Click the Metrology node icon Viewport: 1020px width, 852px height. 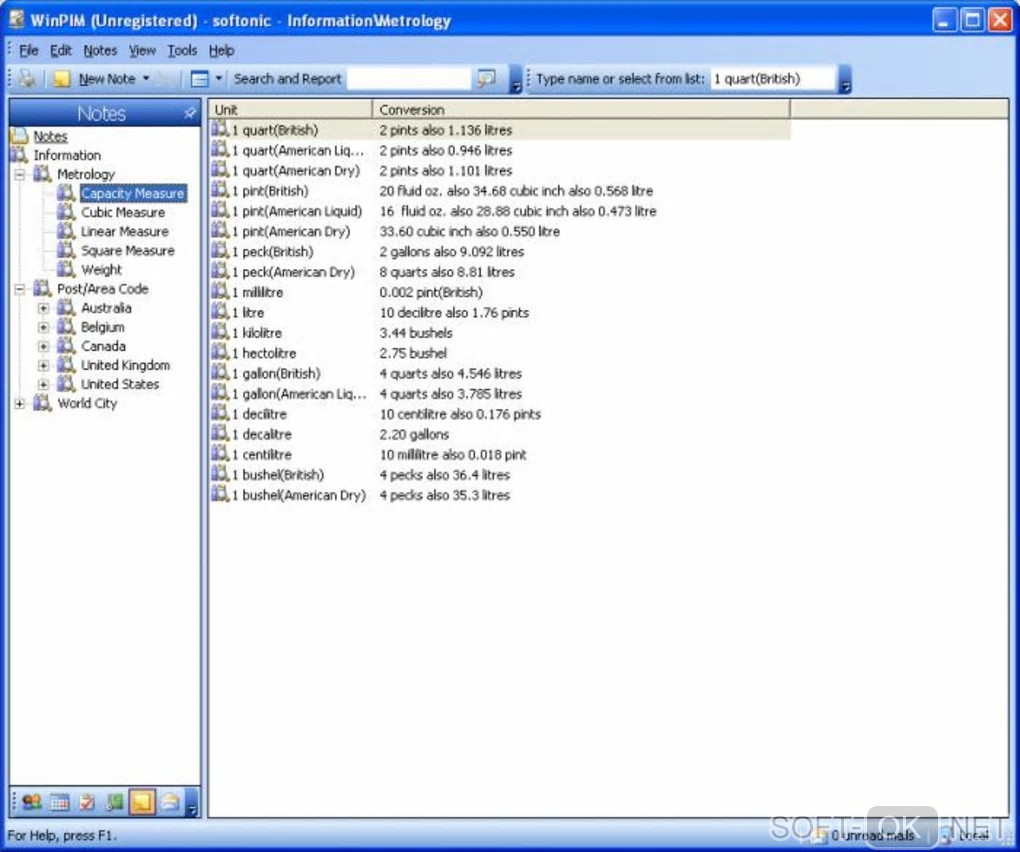coord(42,174)
